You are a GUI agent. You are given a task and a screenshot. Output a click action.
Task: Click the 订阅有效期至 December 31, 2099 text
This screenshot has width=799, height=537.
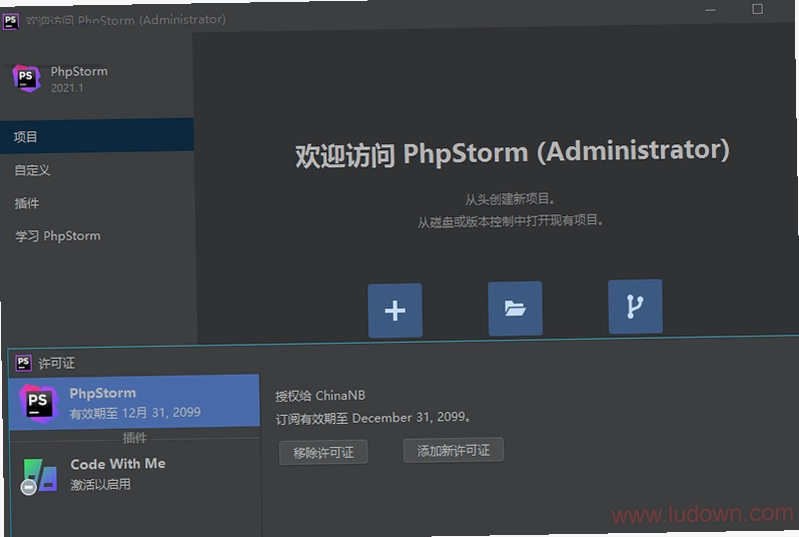(372, 418)
